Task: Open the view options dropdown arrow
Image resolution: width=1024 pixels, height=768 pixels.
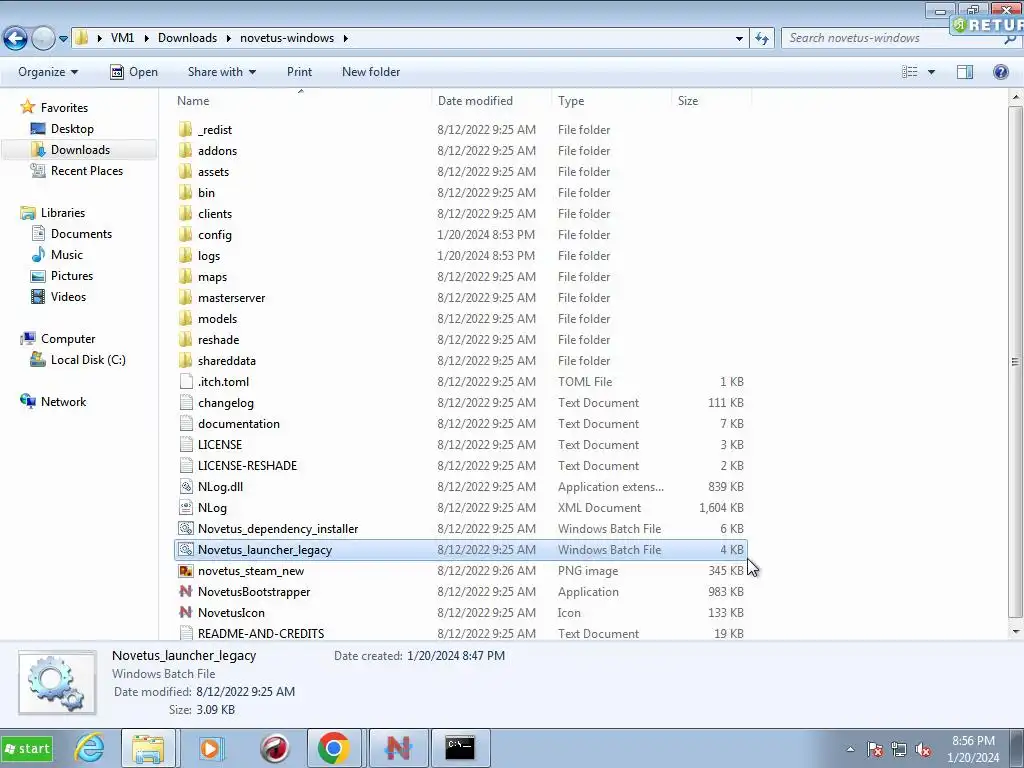Action: [931, 72]
